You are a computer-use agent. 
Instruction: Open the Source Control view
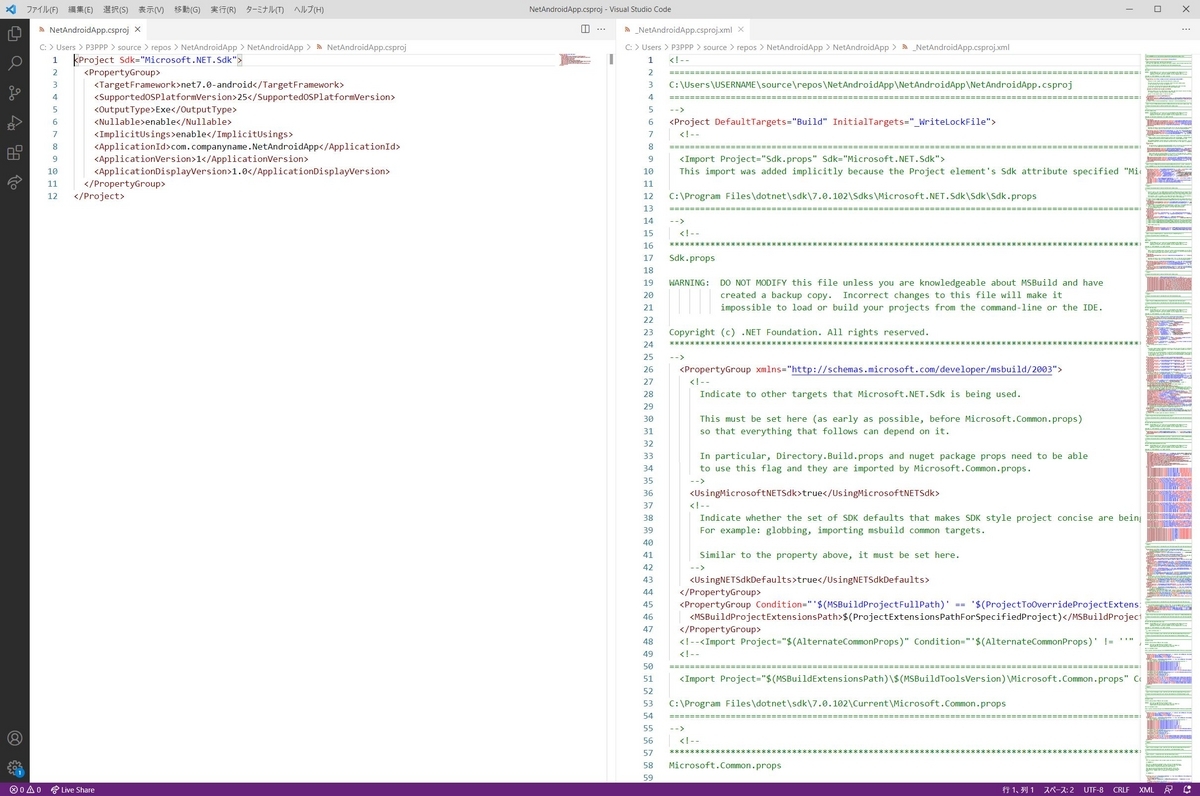15,93
